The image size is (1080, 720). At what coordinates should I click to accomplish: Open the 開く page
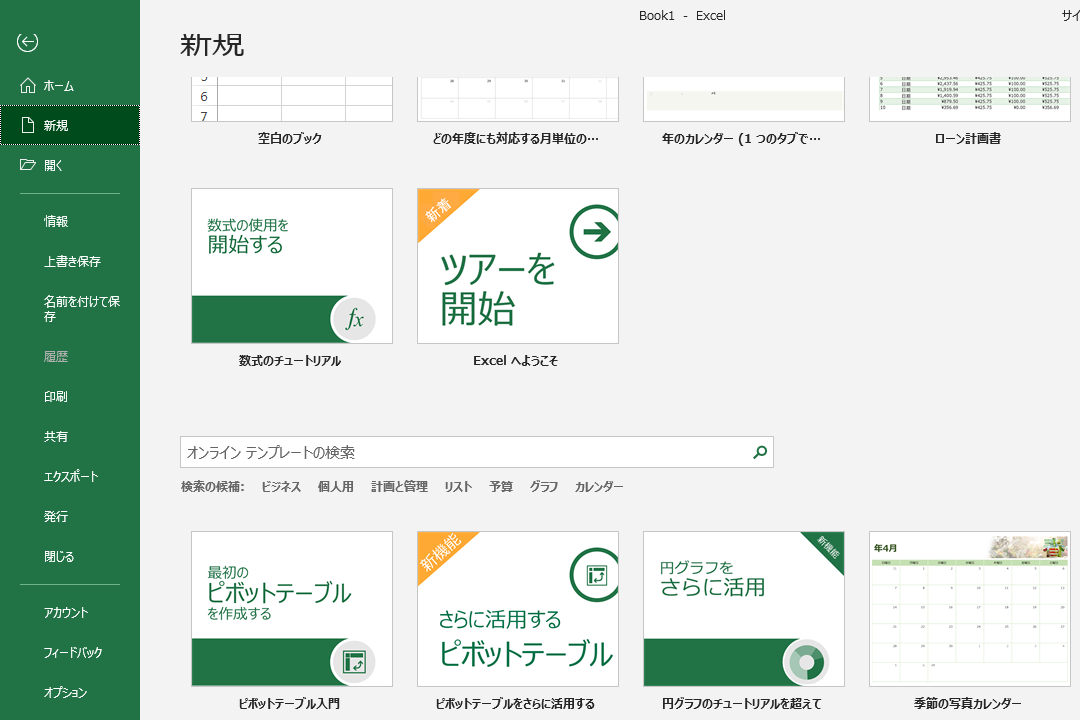click(x=70, y=165)
